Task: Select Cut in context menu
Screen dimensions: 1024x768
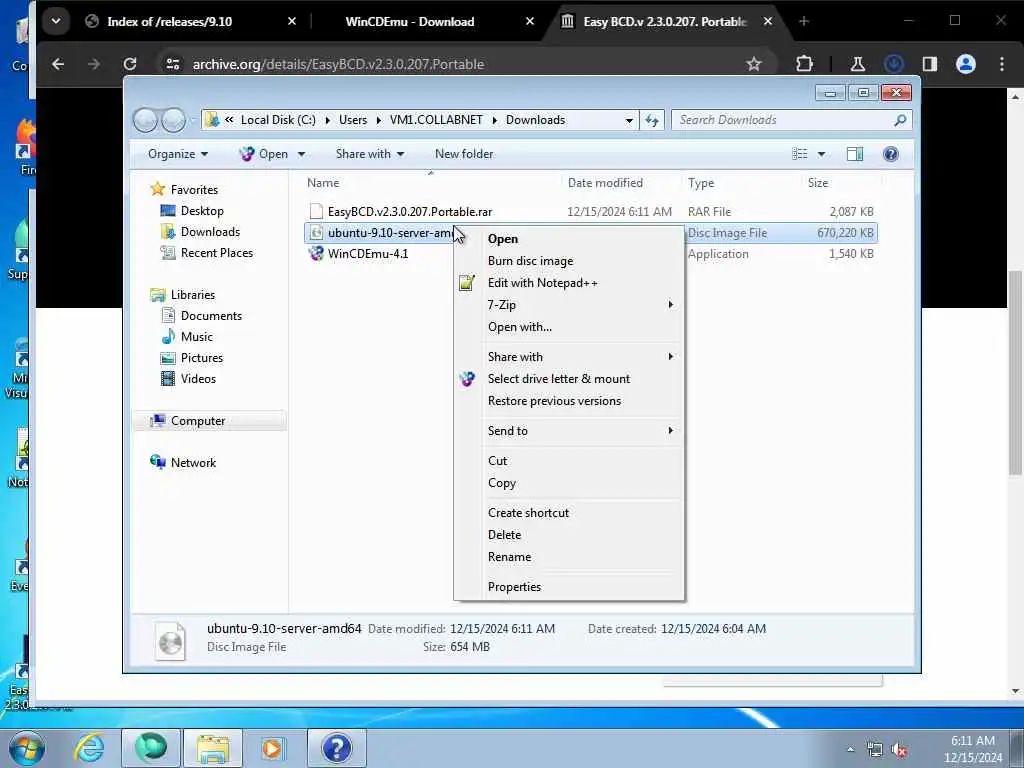Action: point(497,461)
